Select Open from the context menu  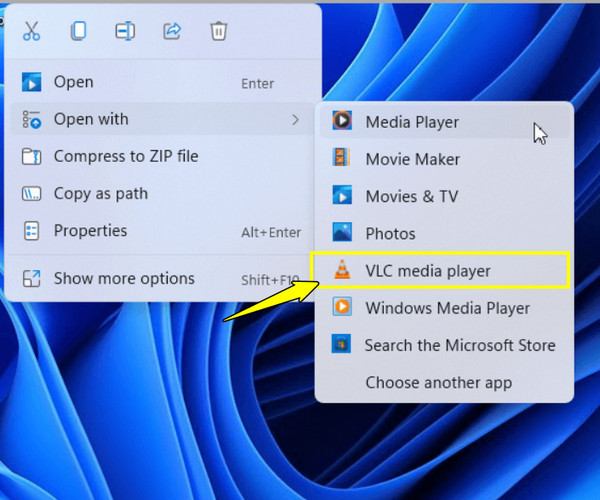point(74,82)
